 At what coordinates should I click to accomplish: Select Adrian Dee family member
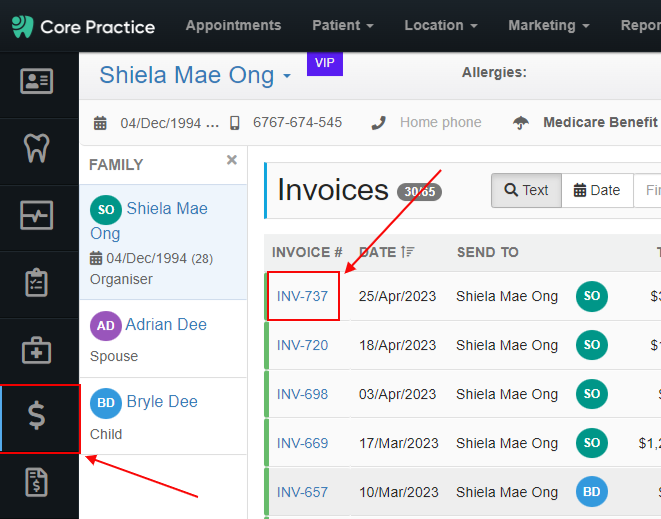tap(166, 325)
